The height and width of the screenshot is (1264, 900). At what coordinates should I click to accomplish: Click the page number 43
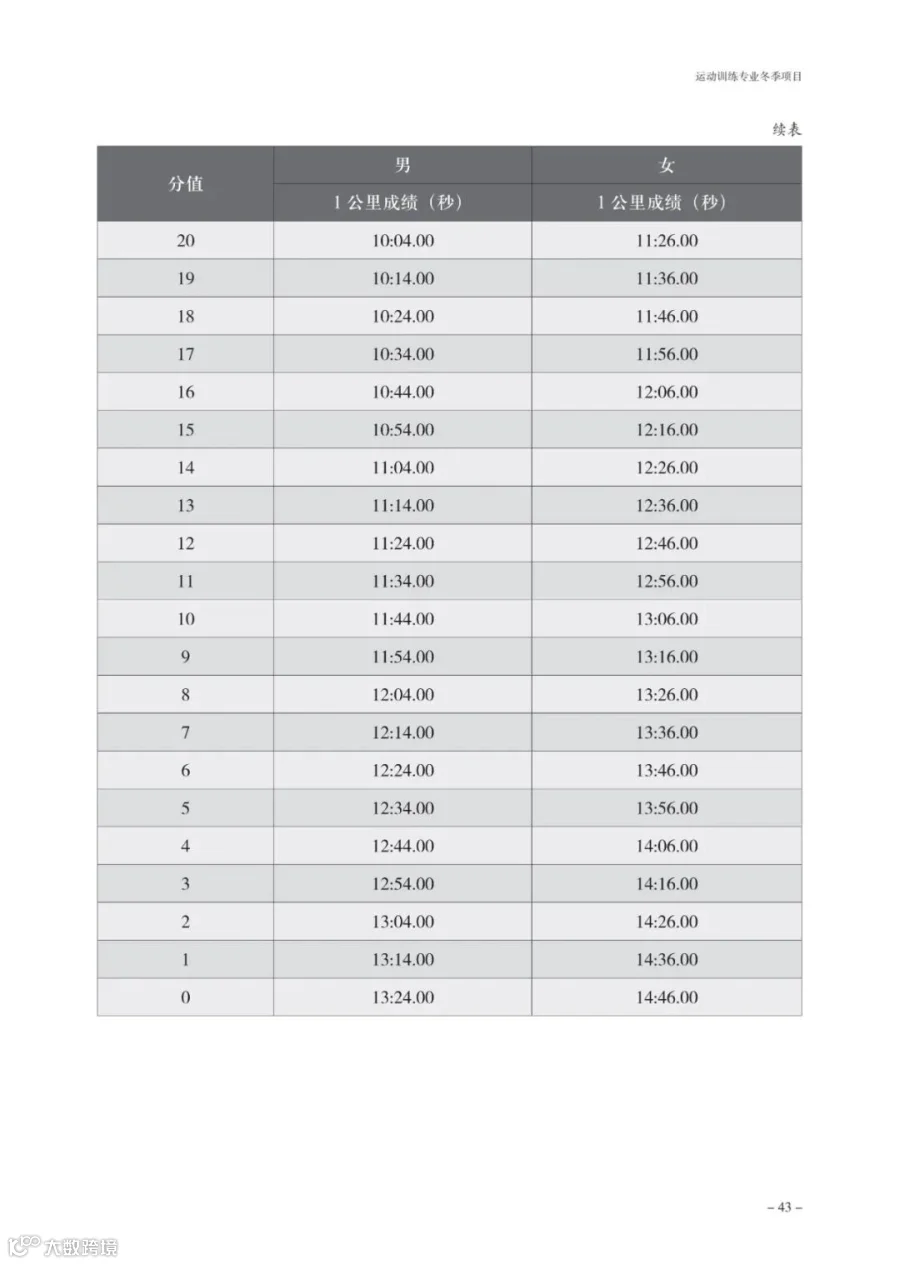click(784, 1207)
